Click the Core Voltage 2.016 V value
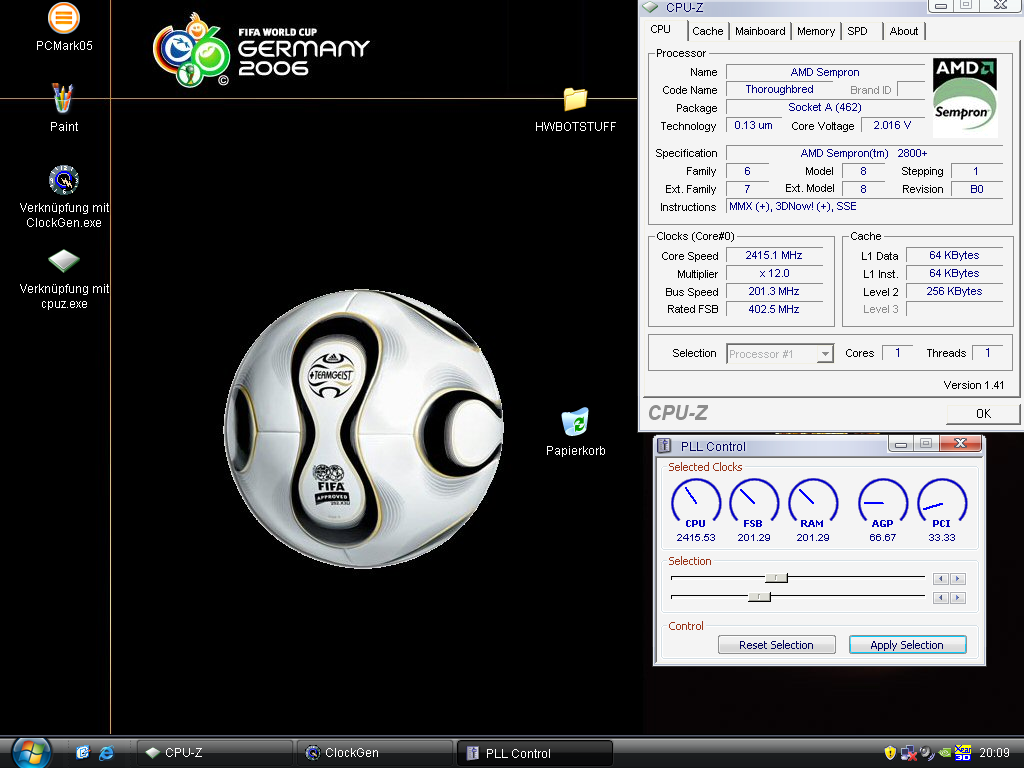Screen dimensions: 1024x768 892,125
